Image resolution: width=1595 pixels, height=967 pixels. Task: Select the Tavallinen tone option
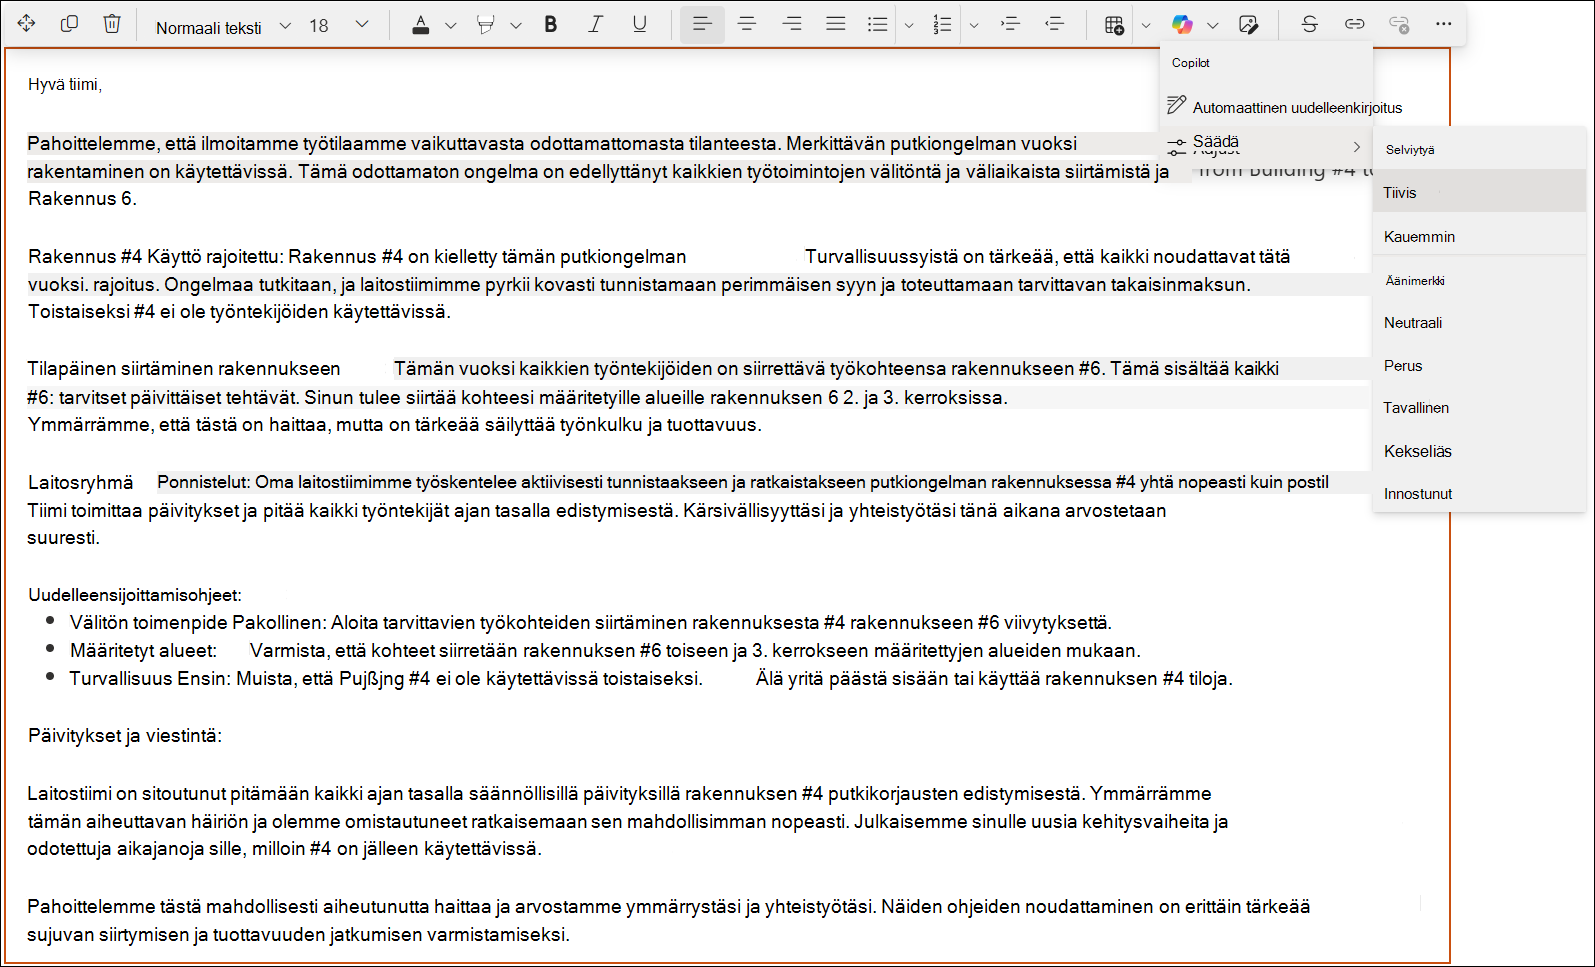(x=1479, y=408)
